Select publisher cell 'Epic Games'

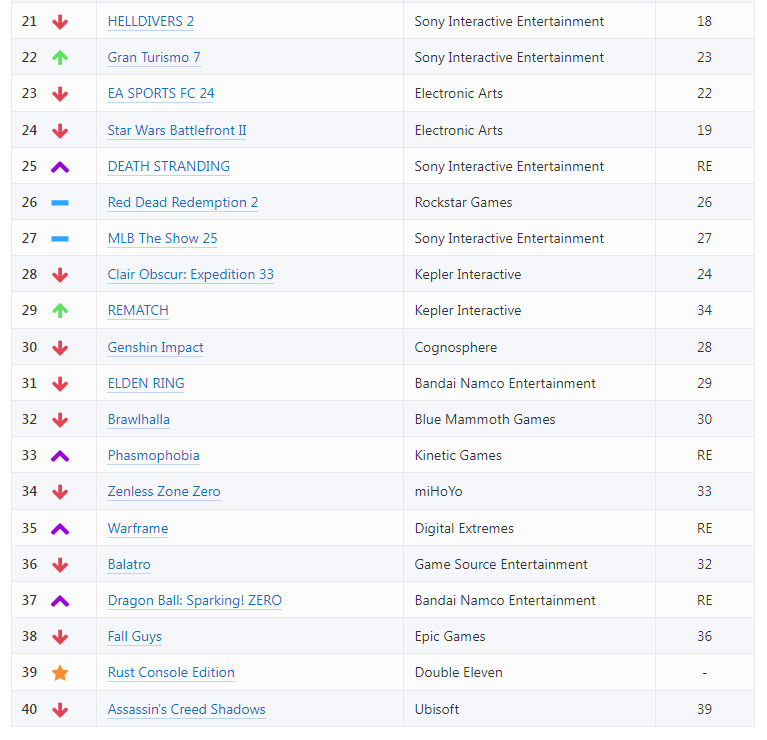click(x=529, y=636)
